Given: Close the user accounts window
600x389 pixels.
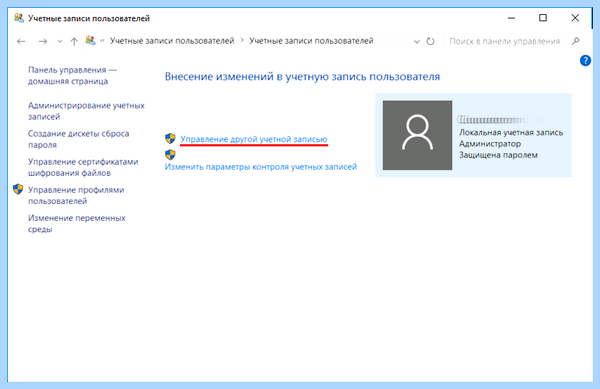Looking at the screenshot, I should (x=575, y=18).
